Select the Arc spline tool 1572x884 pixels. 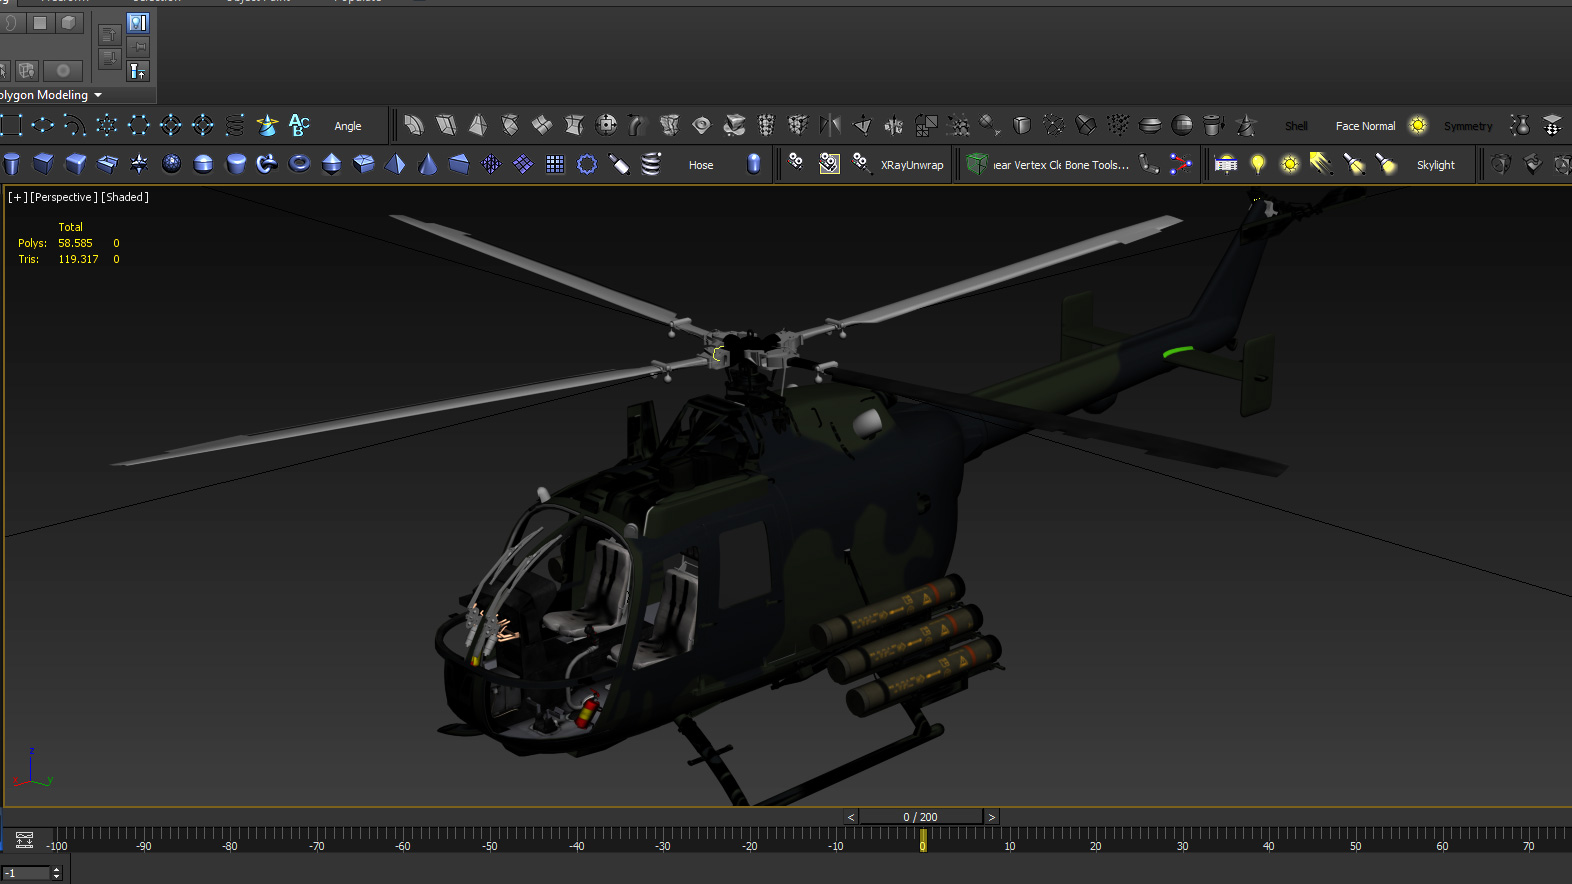point(75,125)
